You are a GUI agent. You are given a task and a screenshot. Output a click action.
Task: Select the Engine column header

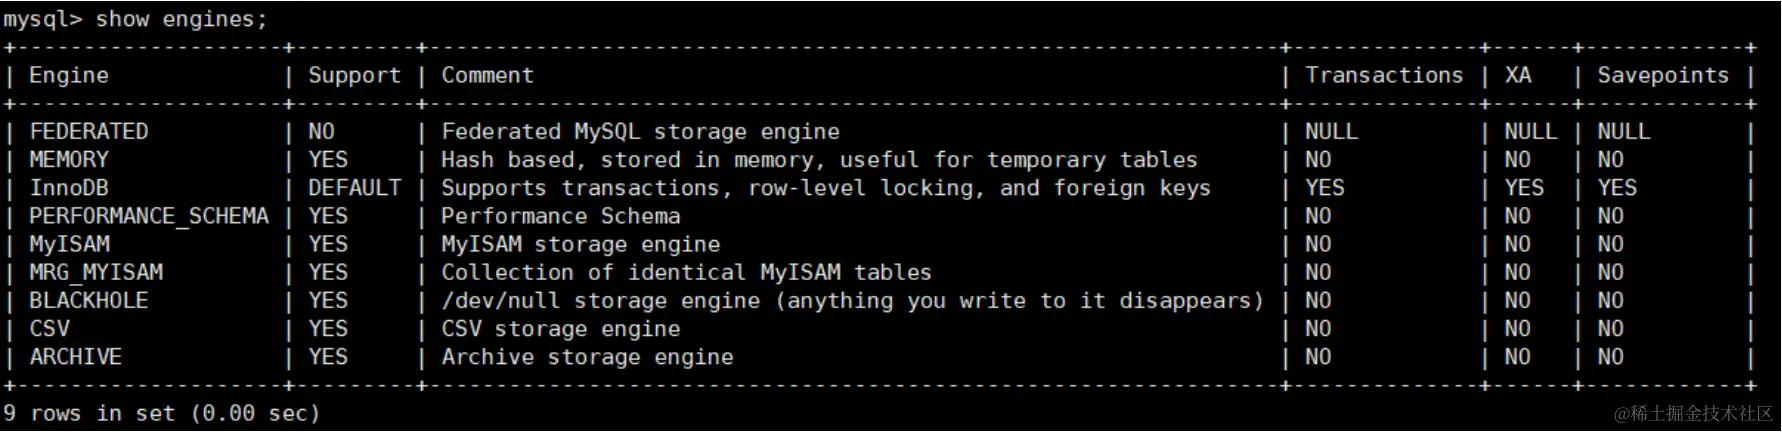point(69,75)
